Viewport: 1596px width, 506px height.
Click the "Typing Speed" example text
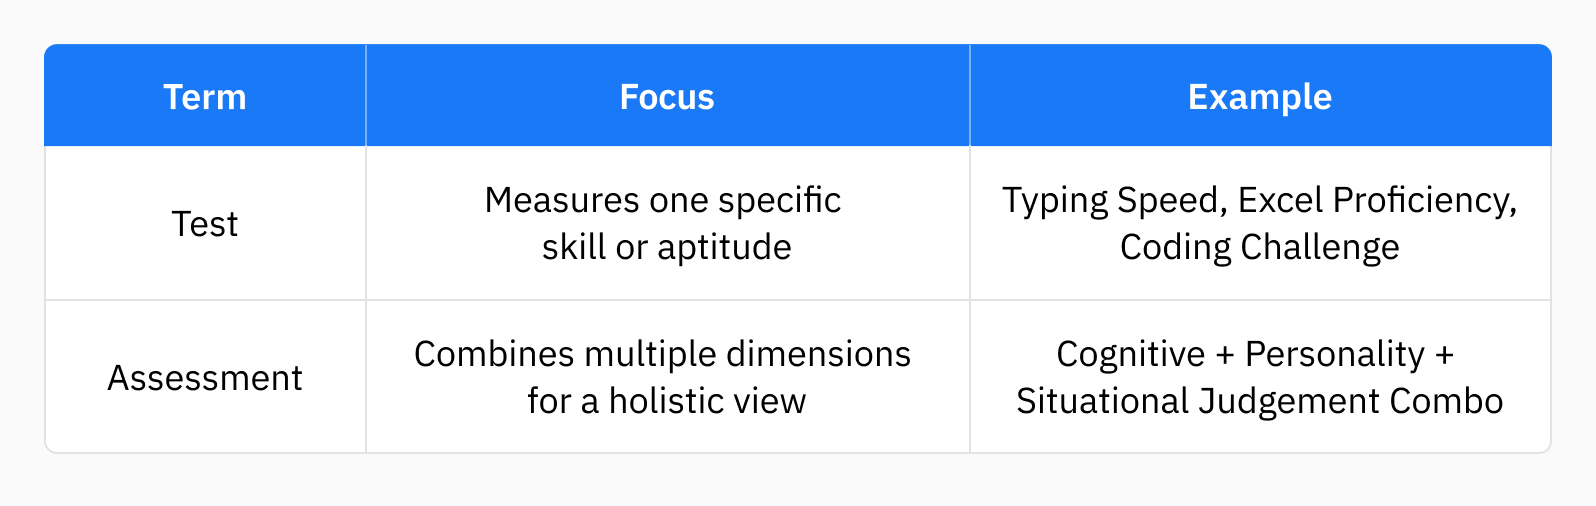(1113, 201)
